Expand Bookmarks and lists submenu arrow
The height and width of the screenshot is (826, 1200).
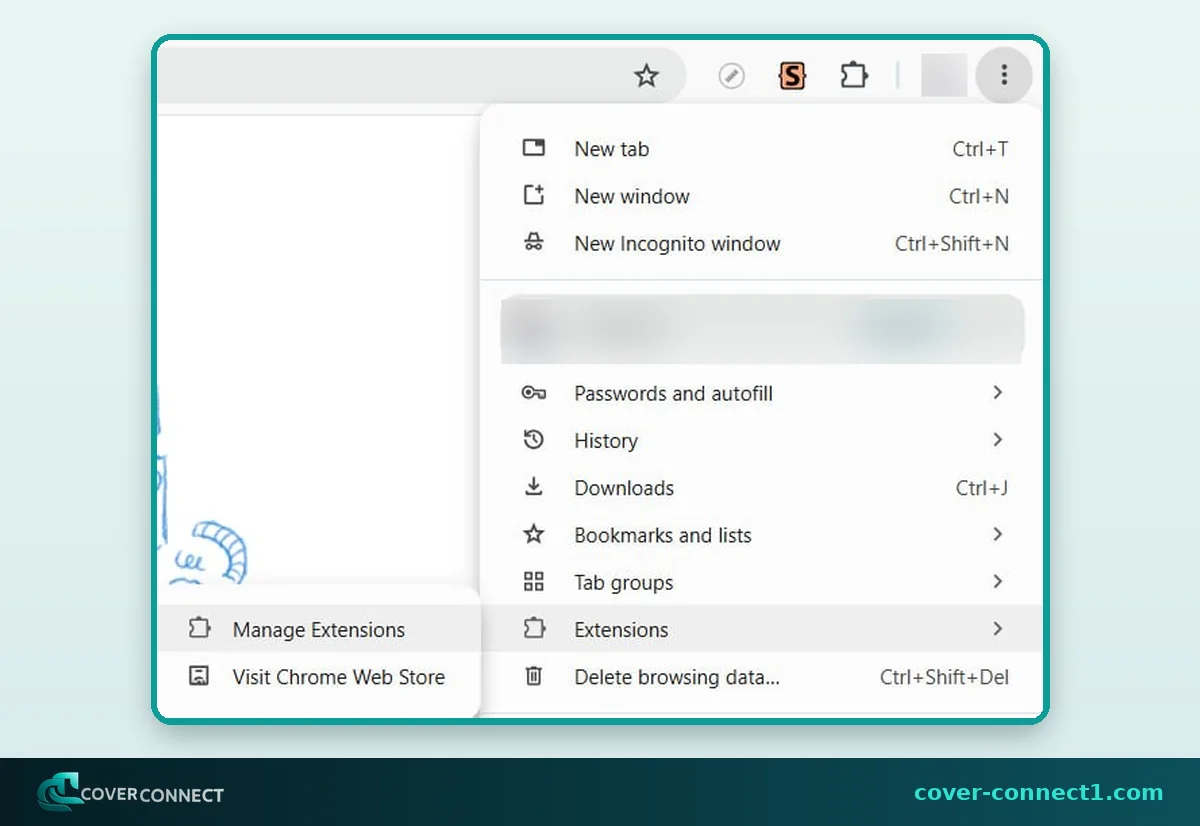(997, 534)
